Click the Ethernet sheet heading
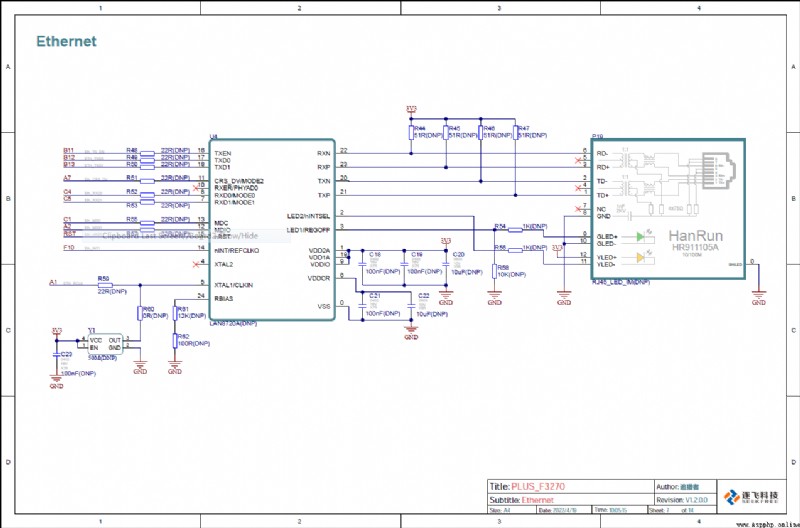The image size is (800, 528). pyautogui.click(x=66, y=41)
